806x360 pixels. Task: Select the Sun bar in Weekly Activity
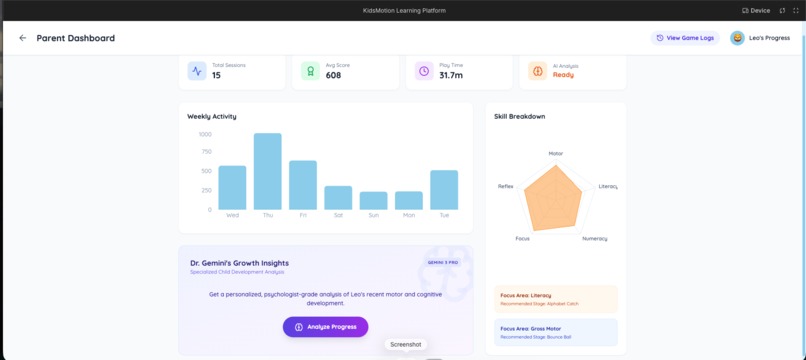tap(374, 201)
